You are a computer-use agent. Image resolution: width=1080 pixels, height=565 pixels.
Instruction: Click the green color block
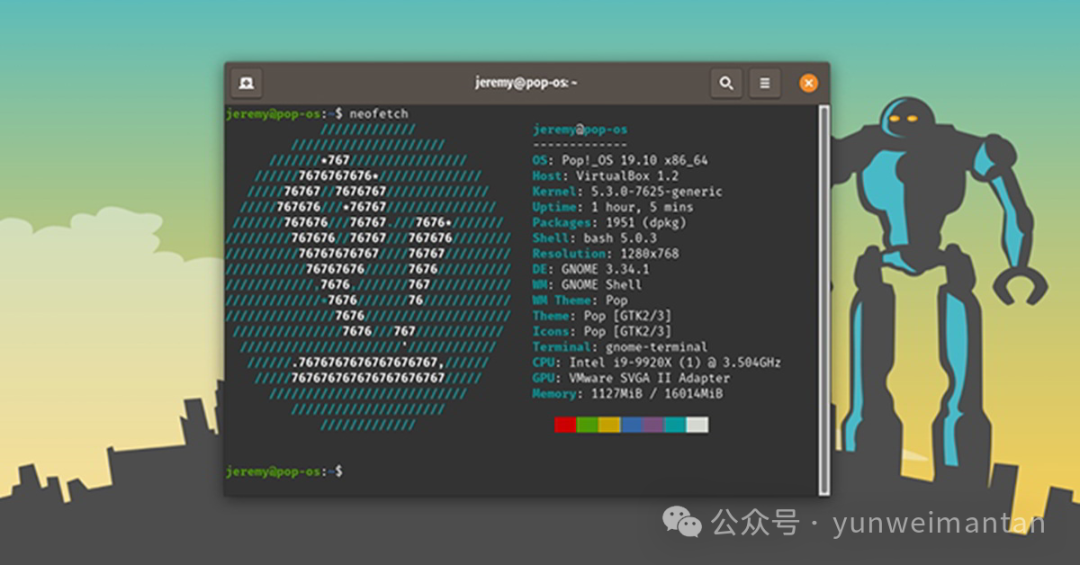[588, 424]
